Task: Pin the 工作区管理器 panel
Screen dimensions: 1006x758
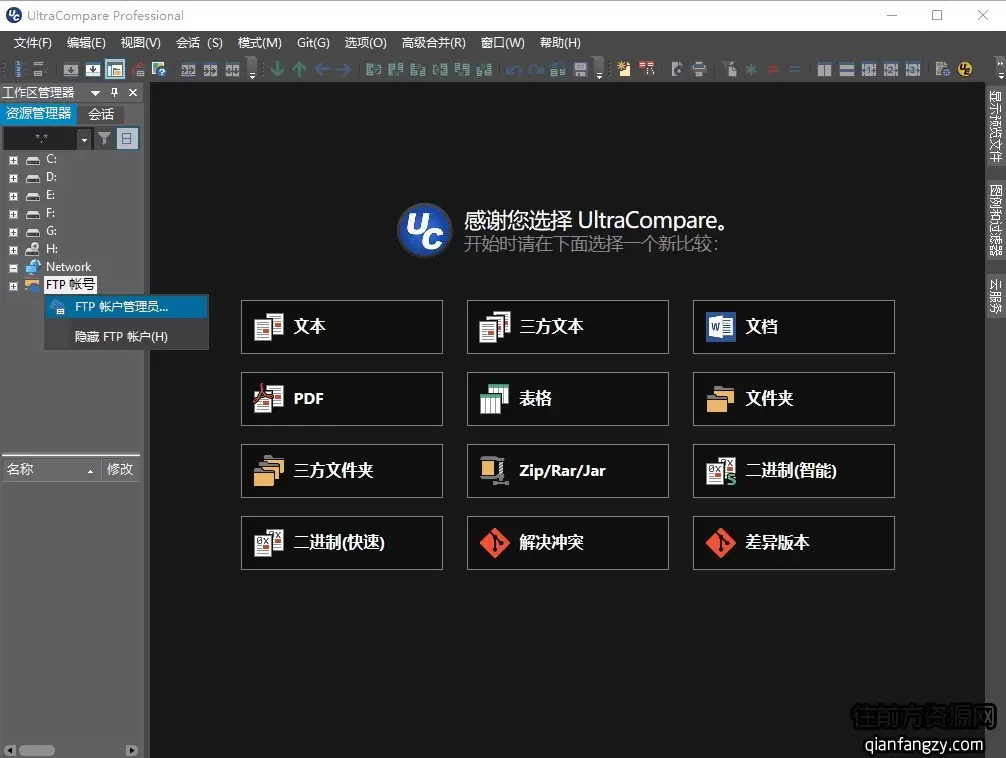Action: click(114, 92)
